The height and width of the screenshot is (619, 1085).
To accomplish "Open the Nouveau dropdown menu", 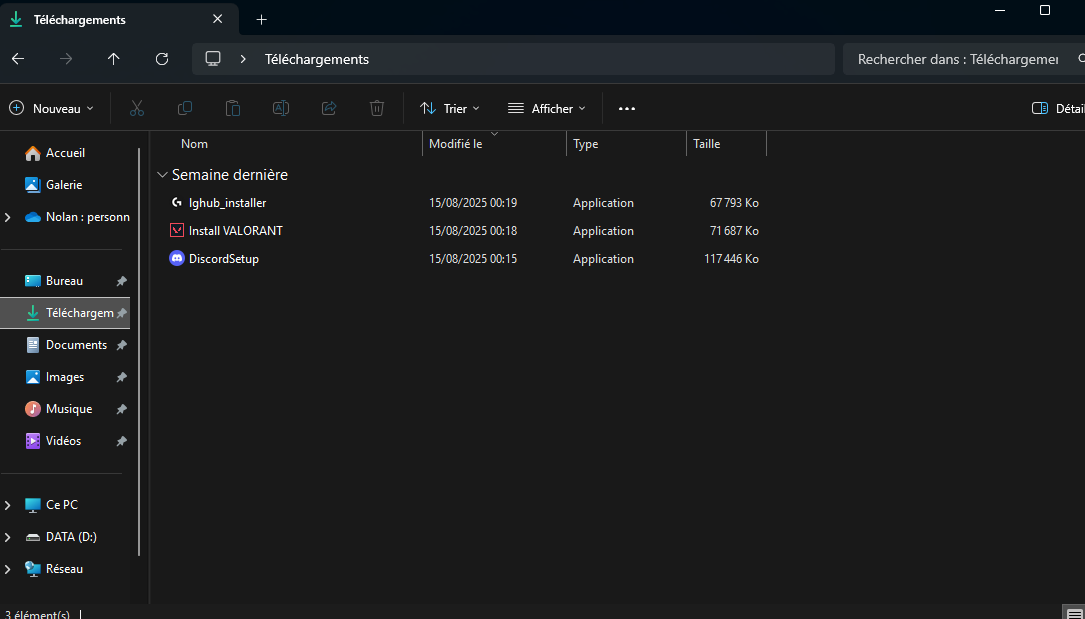I will [51, 109].
